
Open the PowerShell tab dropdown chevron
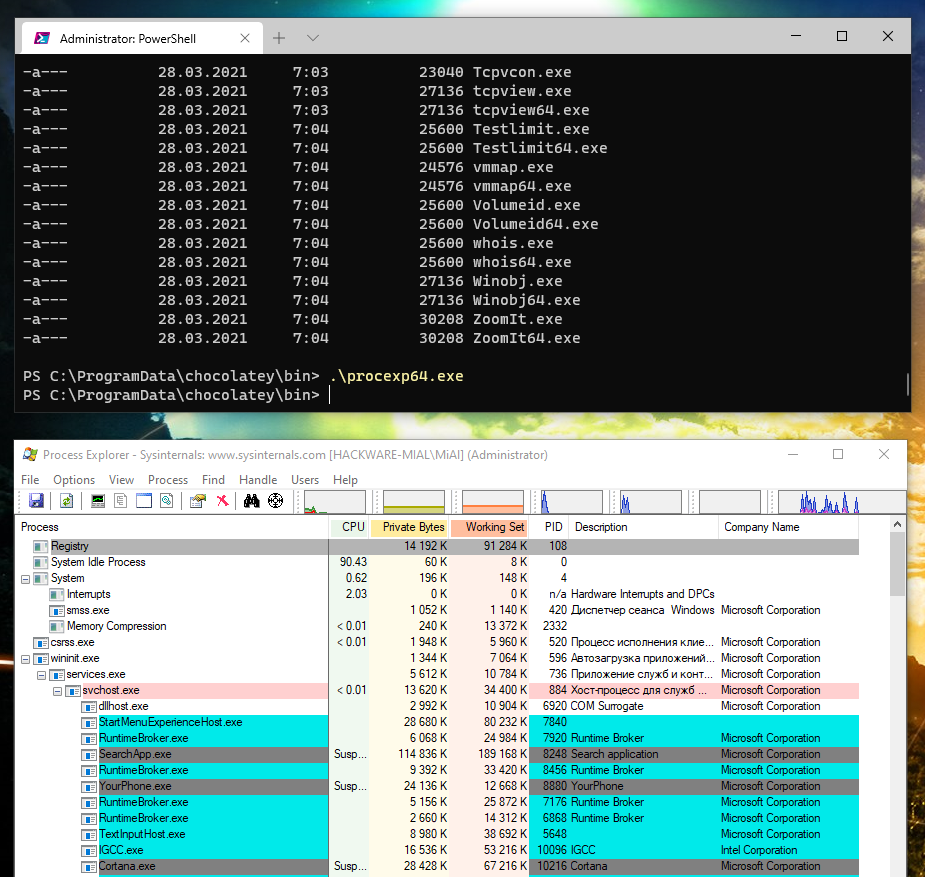click(x=312, y=38)
